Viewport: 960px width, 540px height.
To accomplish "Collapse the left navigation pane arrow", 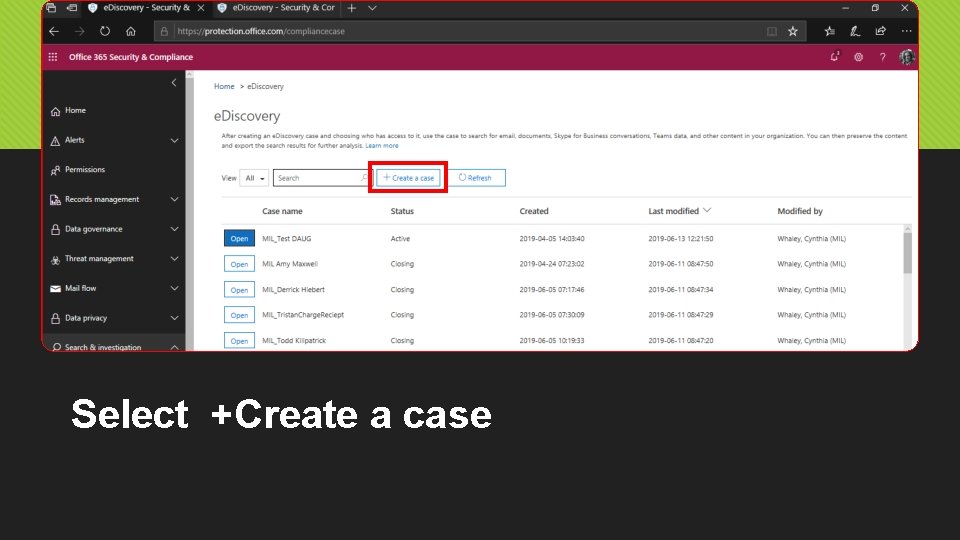I will click(x=174, y=82).
